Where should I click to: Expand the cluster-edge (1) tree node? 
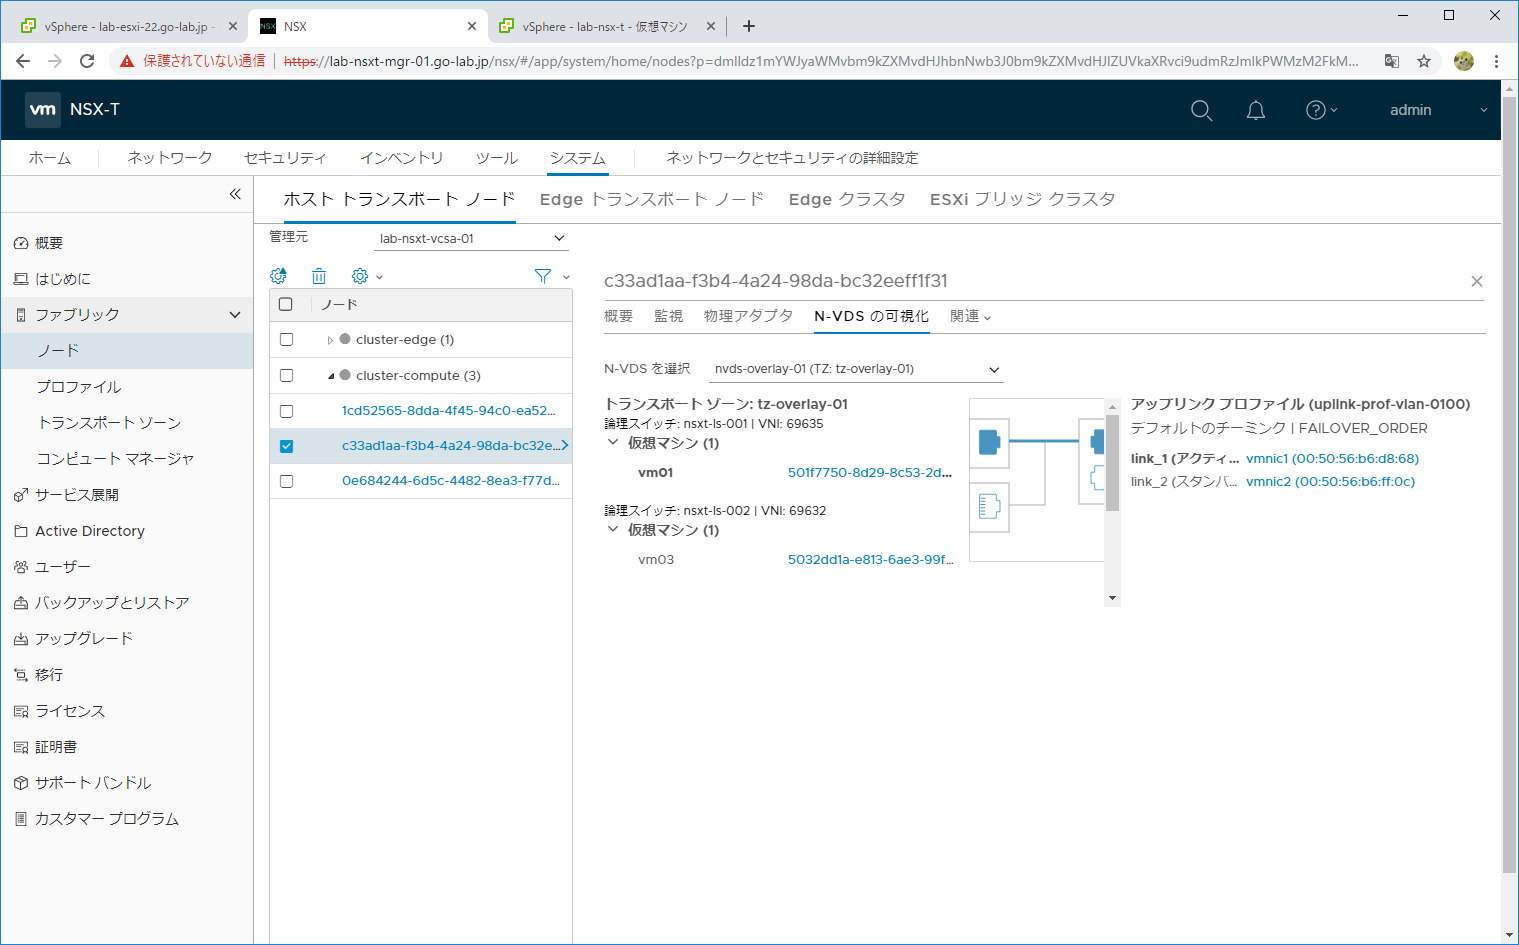[x=330, y=340]
